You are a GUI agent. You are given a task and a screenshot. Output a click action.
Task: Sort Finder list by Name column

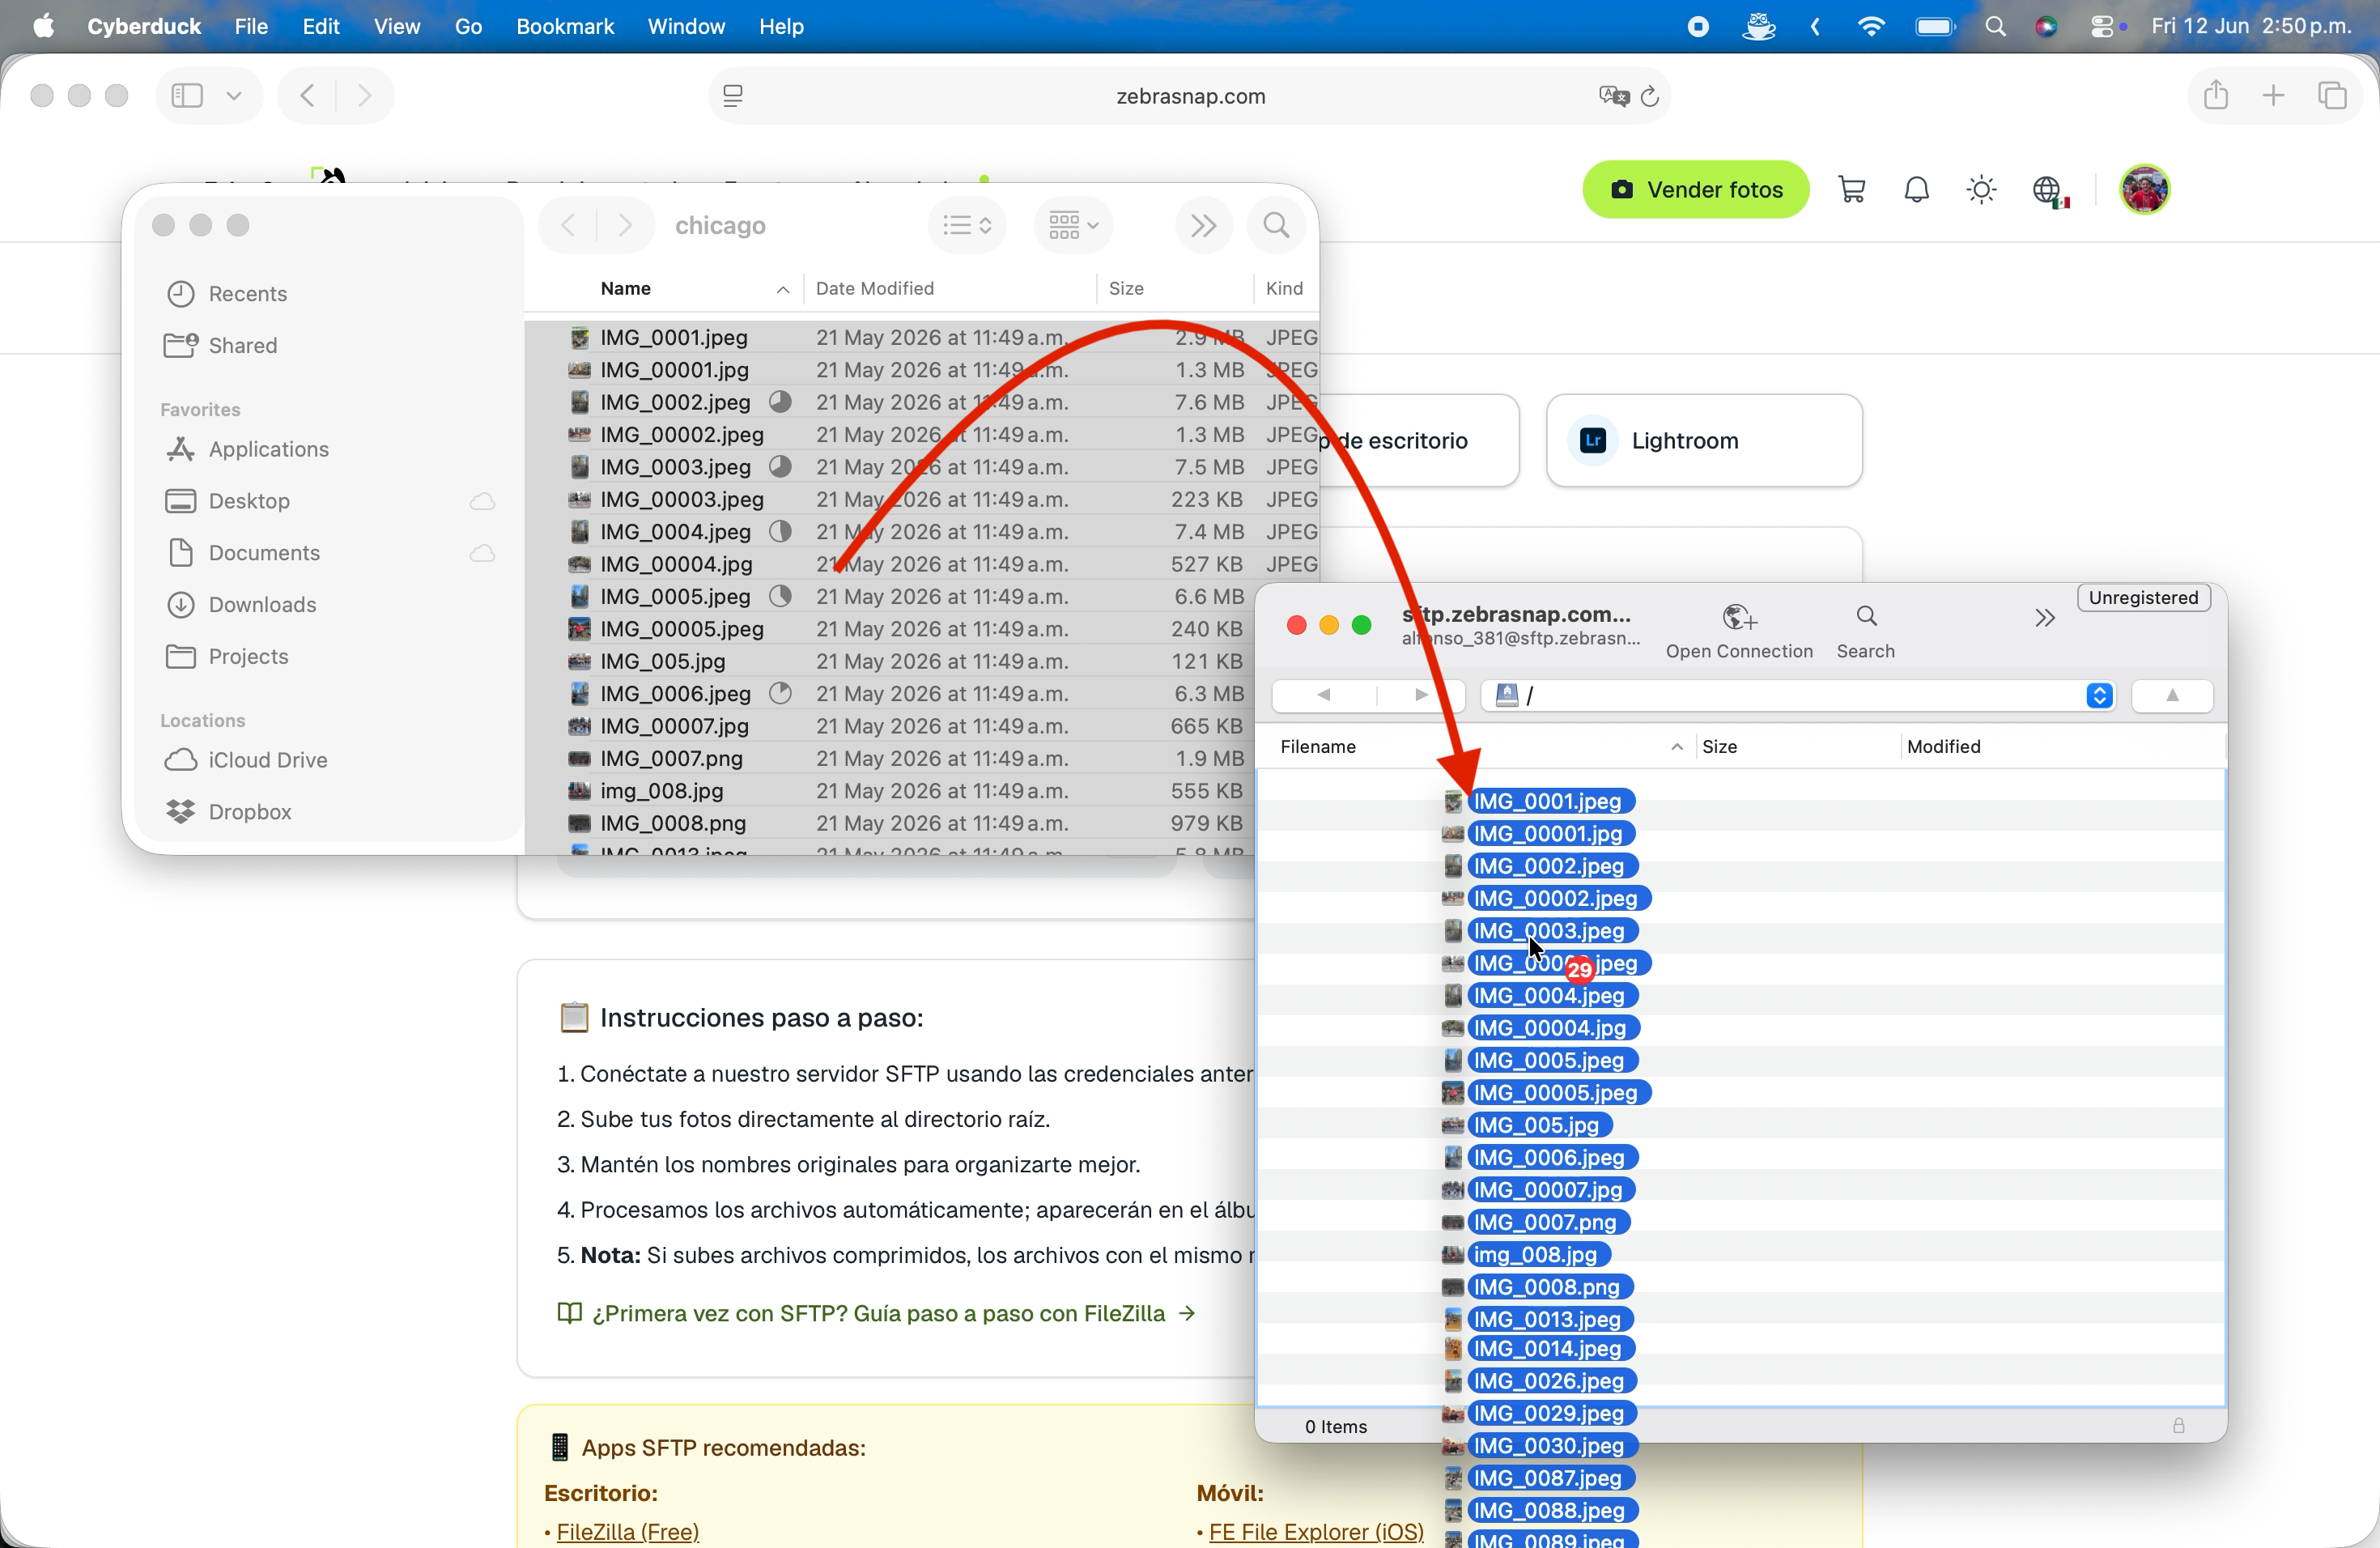625,288
